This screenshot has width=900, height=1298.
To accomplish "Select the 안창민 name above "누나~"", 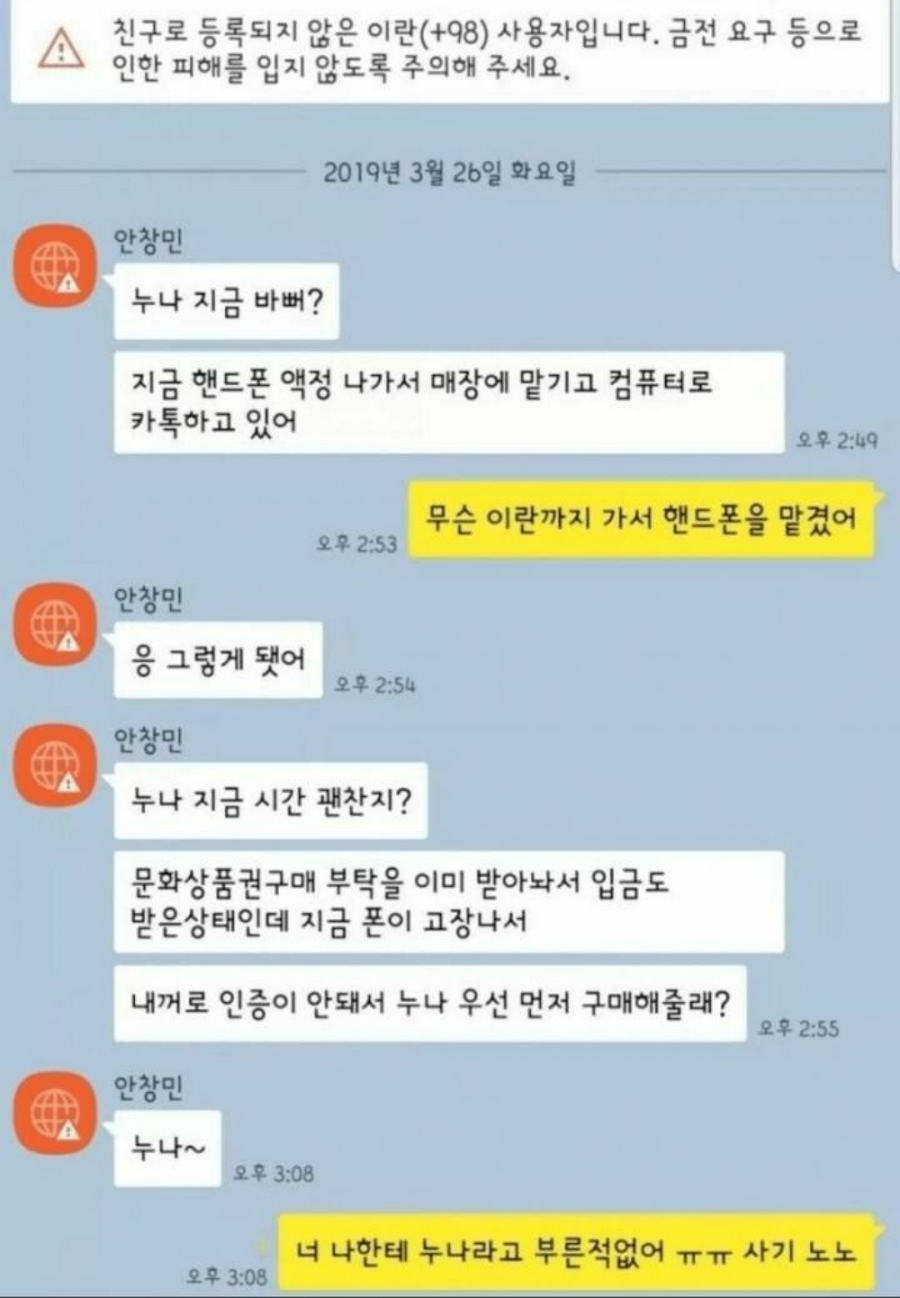I will (149, 1088).
